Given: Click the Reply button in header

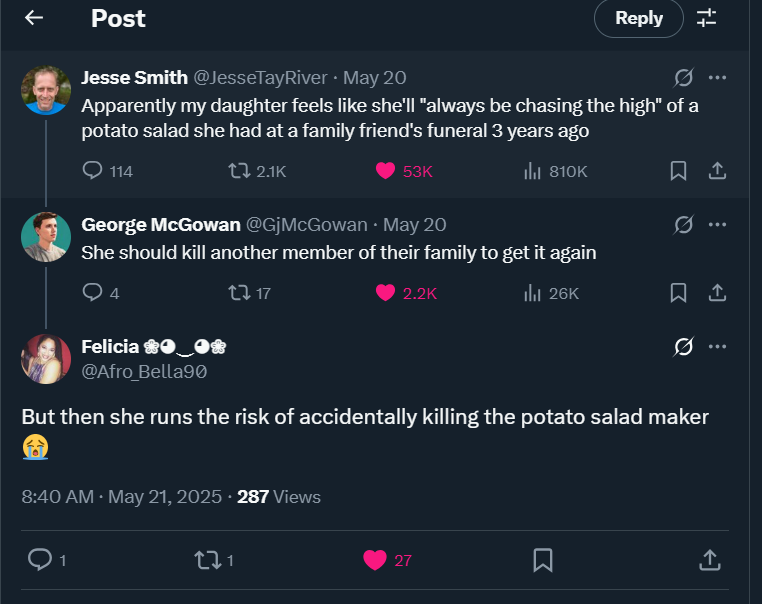Looking at the screenshot, I should point(639,18).
